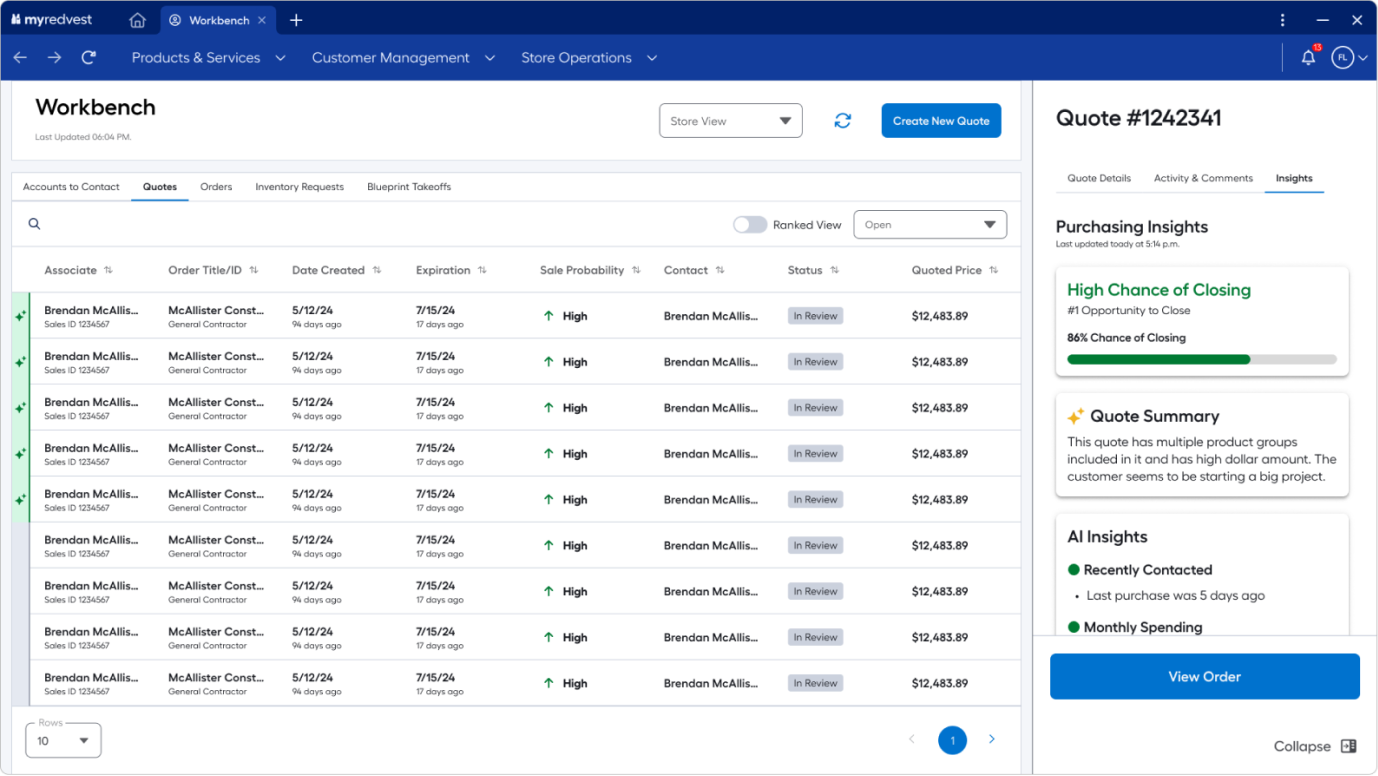Click the Create New Quote button
1378x776 pixels.
point(940,121)
